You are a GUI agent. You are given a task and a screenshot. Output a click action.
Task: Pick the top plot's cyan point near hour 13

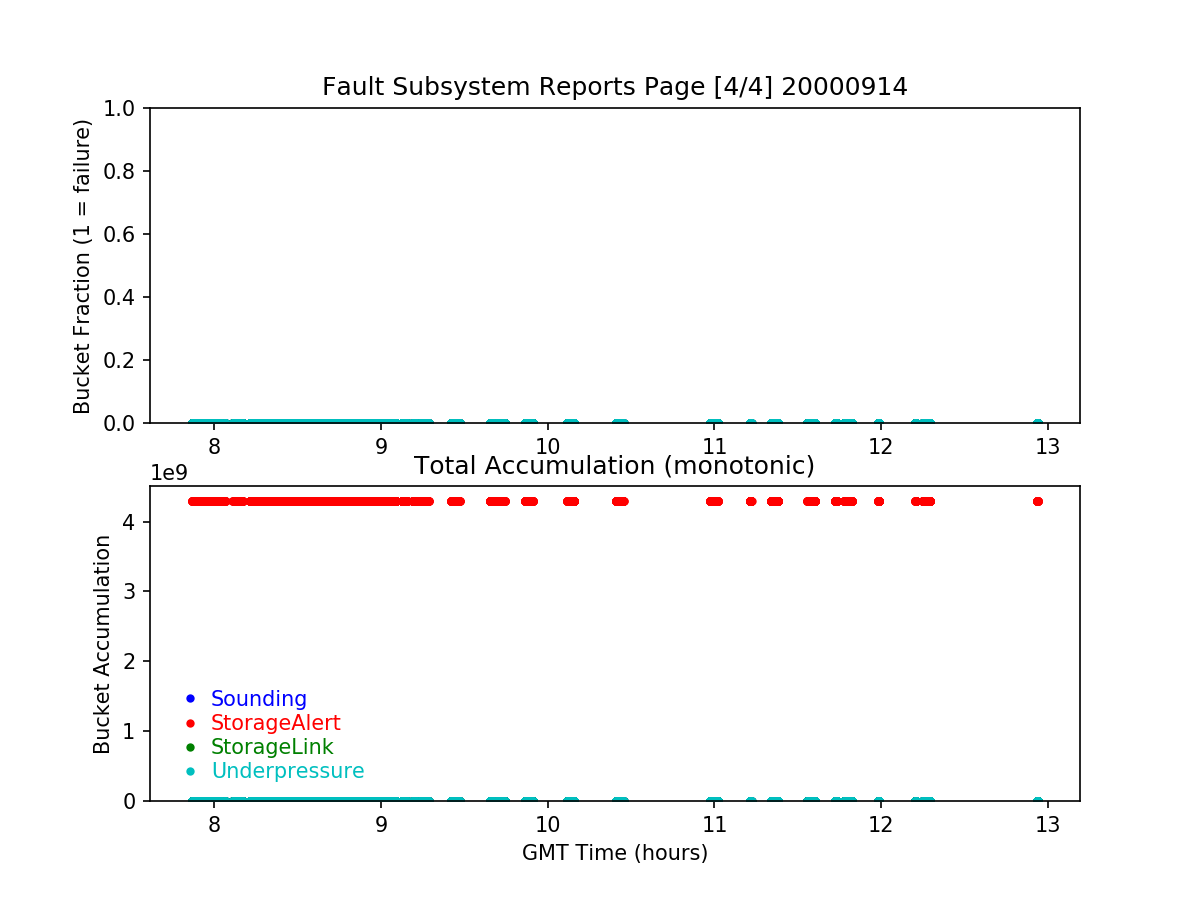(x=1037, y=423)
